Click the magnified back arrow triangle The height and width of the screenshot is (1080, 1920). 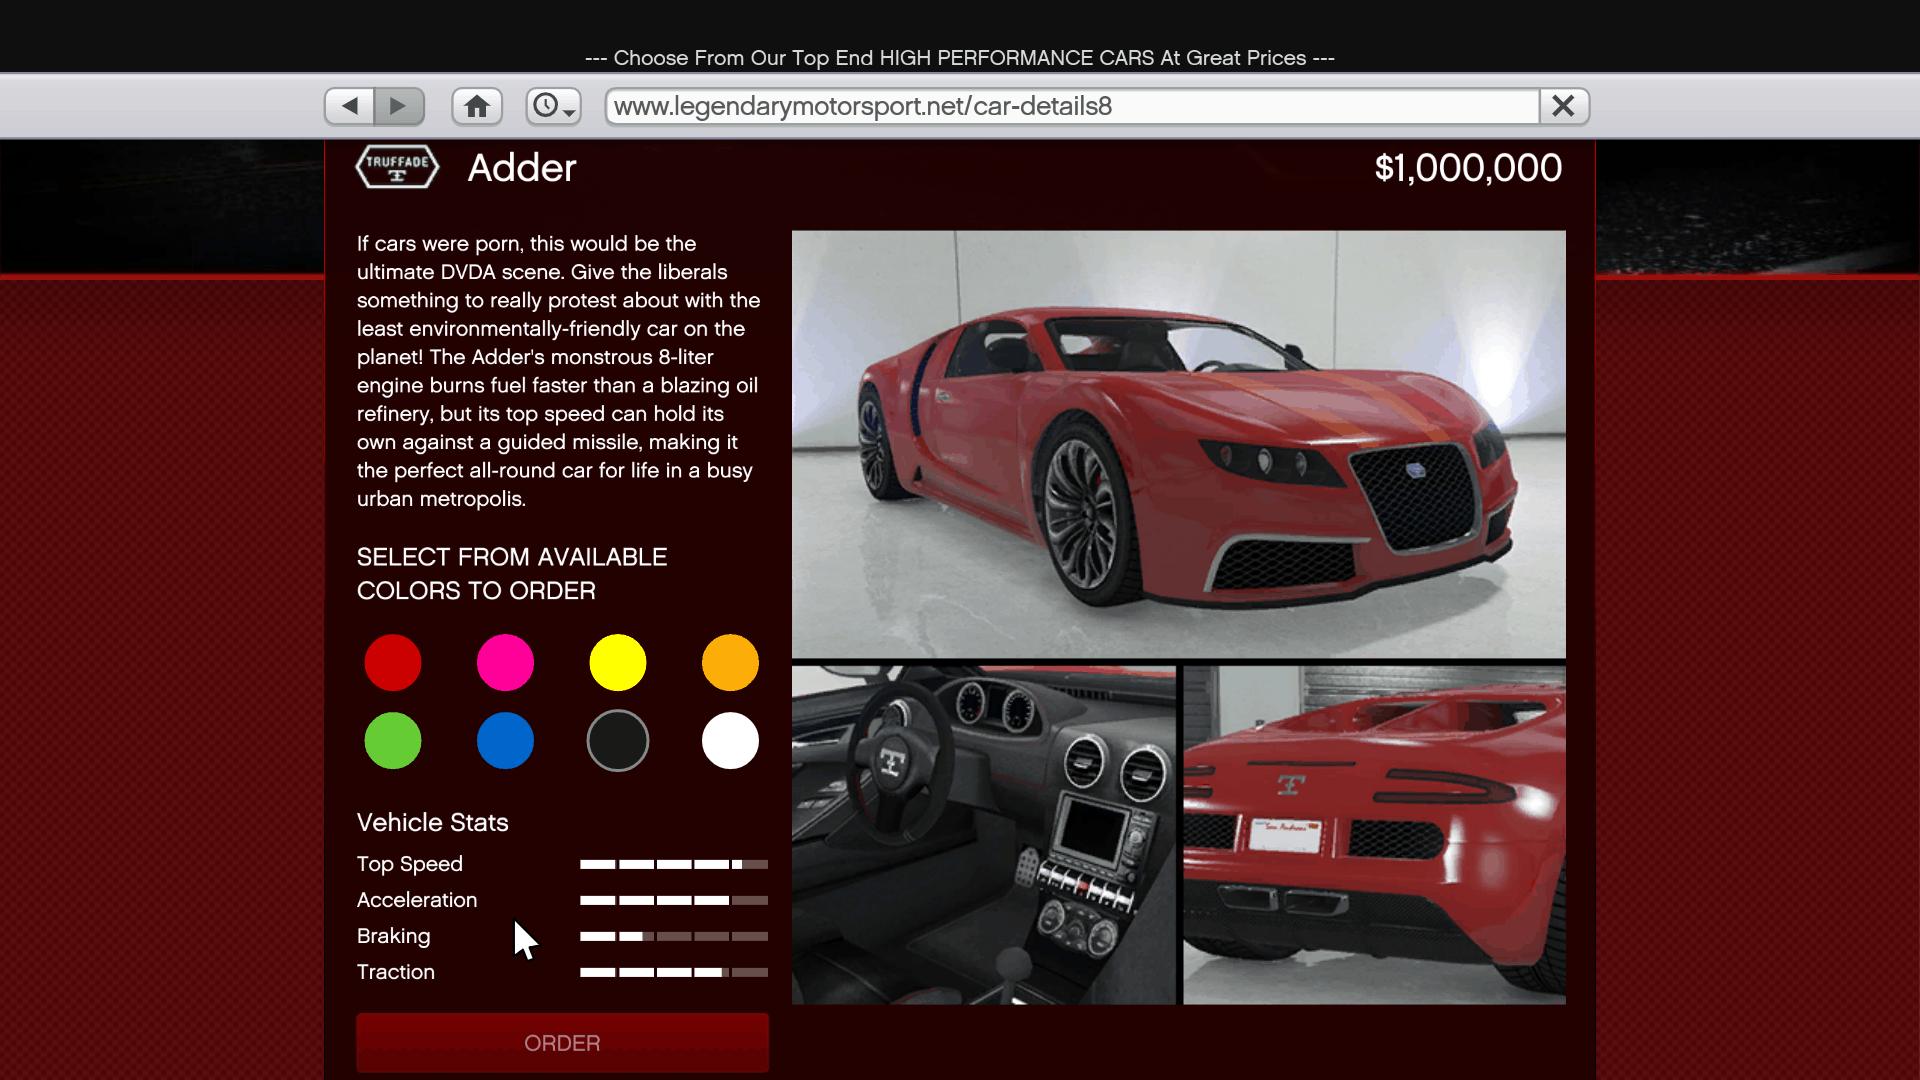click(x=349, y=105)
